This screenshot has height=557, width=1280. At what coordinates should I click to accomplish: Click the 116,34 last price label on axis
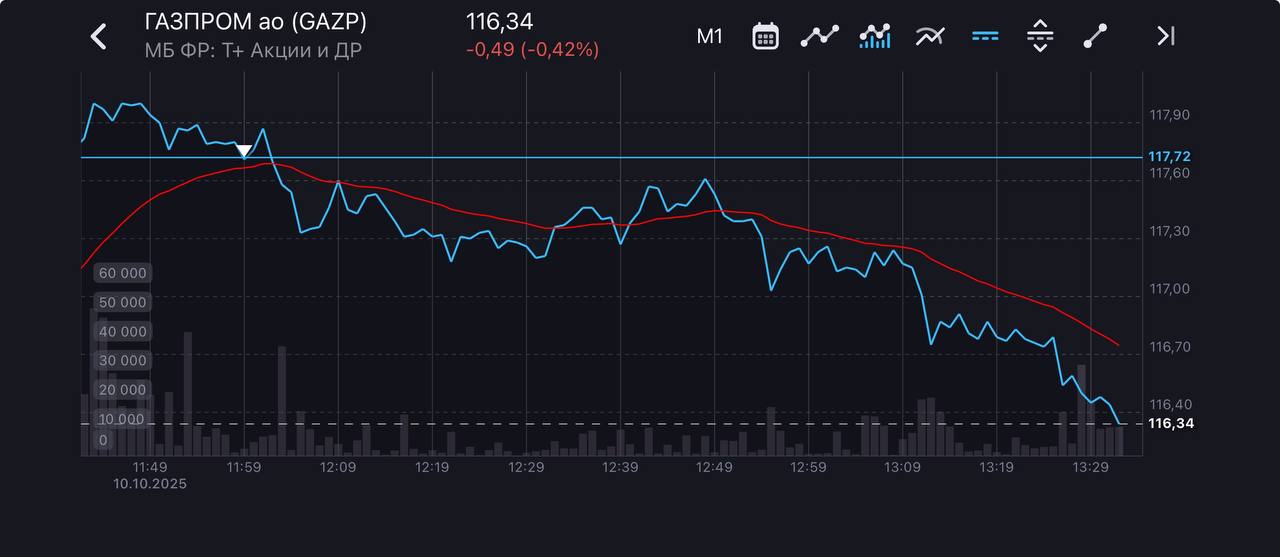click(x=1171, y=424)
